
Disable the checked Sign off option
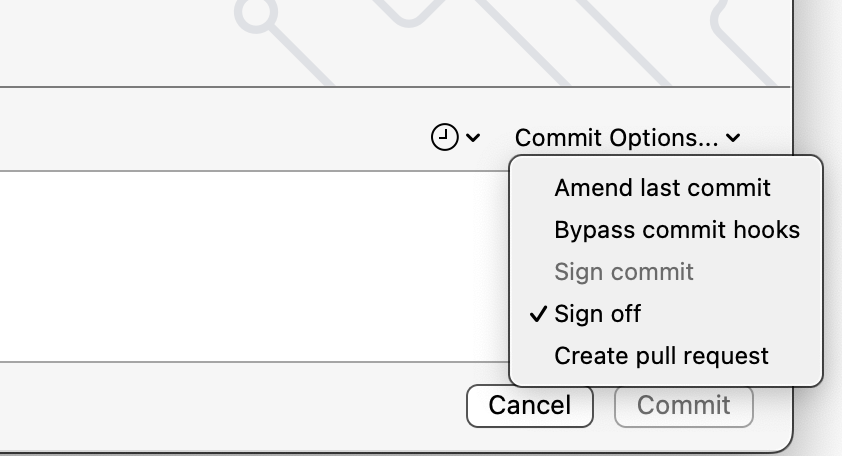[x=598, y=314]
